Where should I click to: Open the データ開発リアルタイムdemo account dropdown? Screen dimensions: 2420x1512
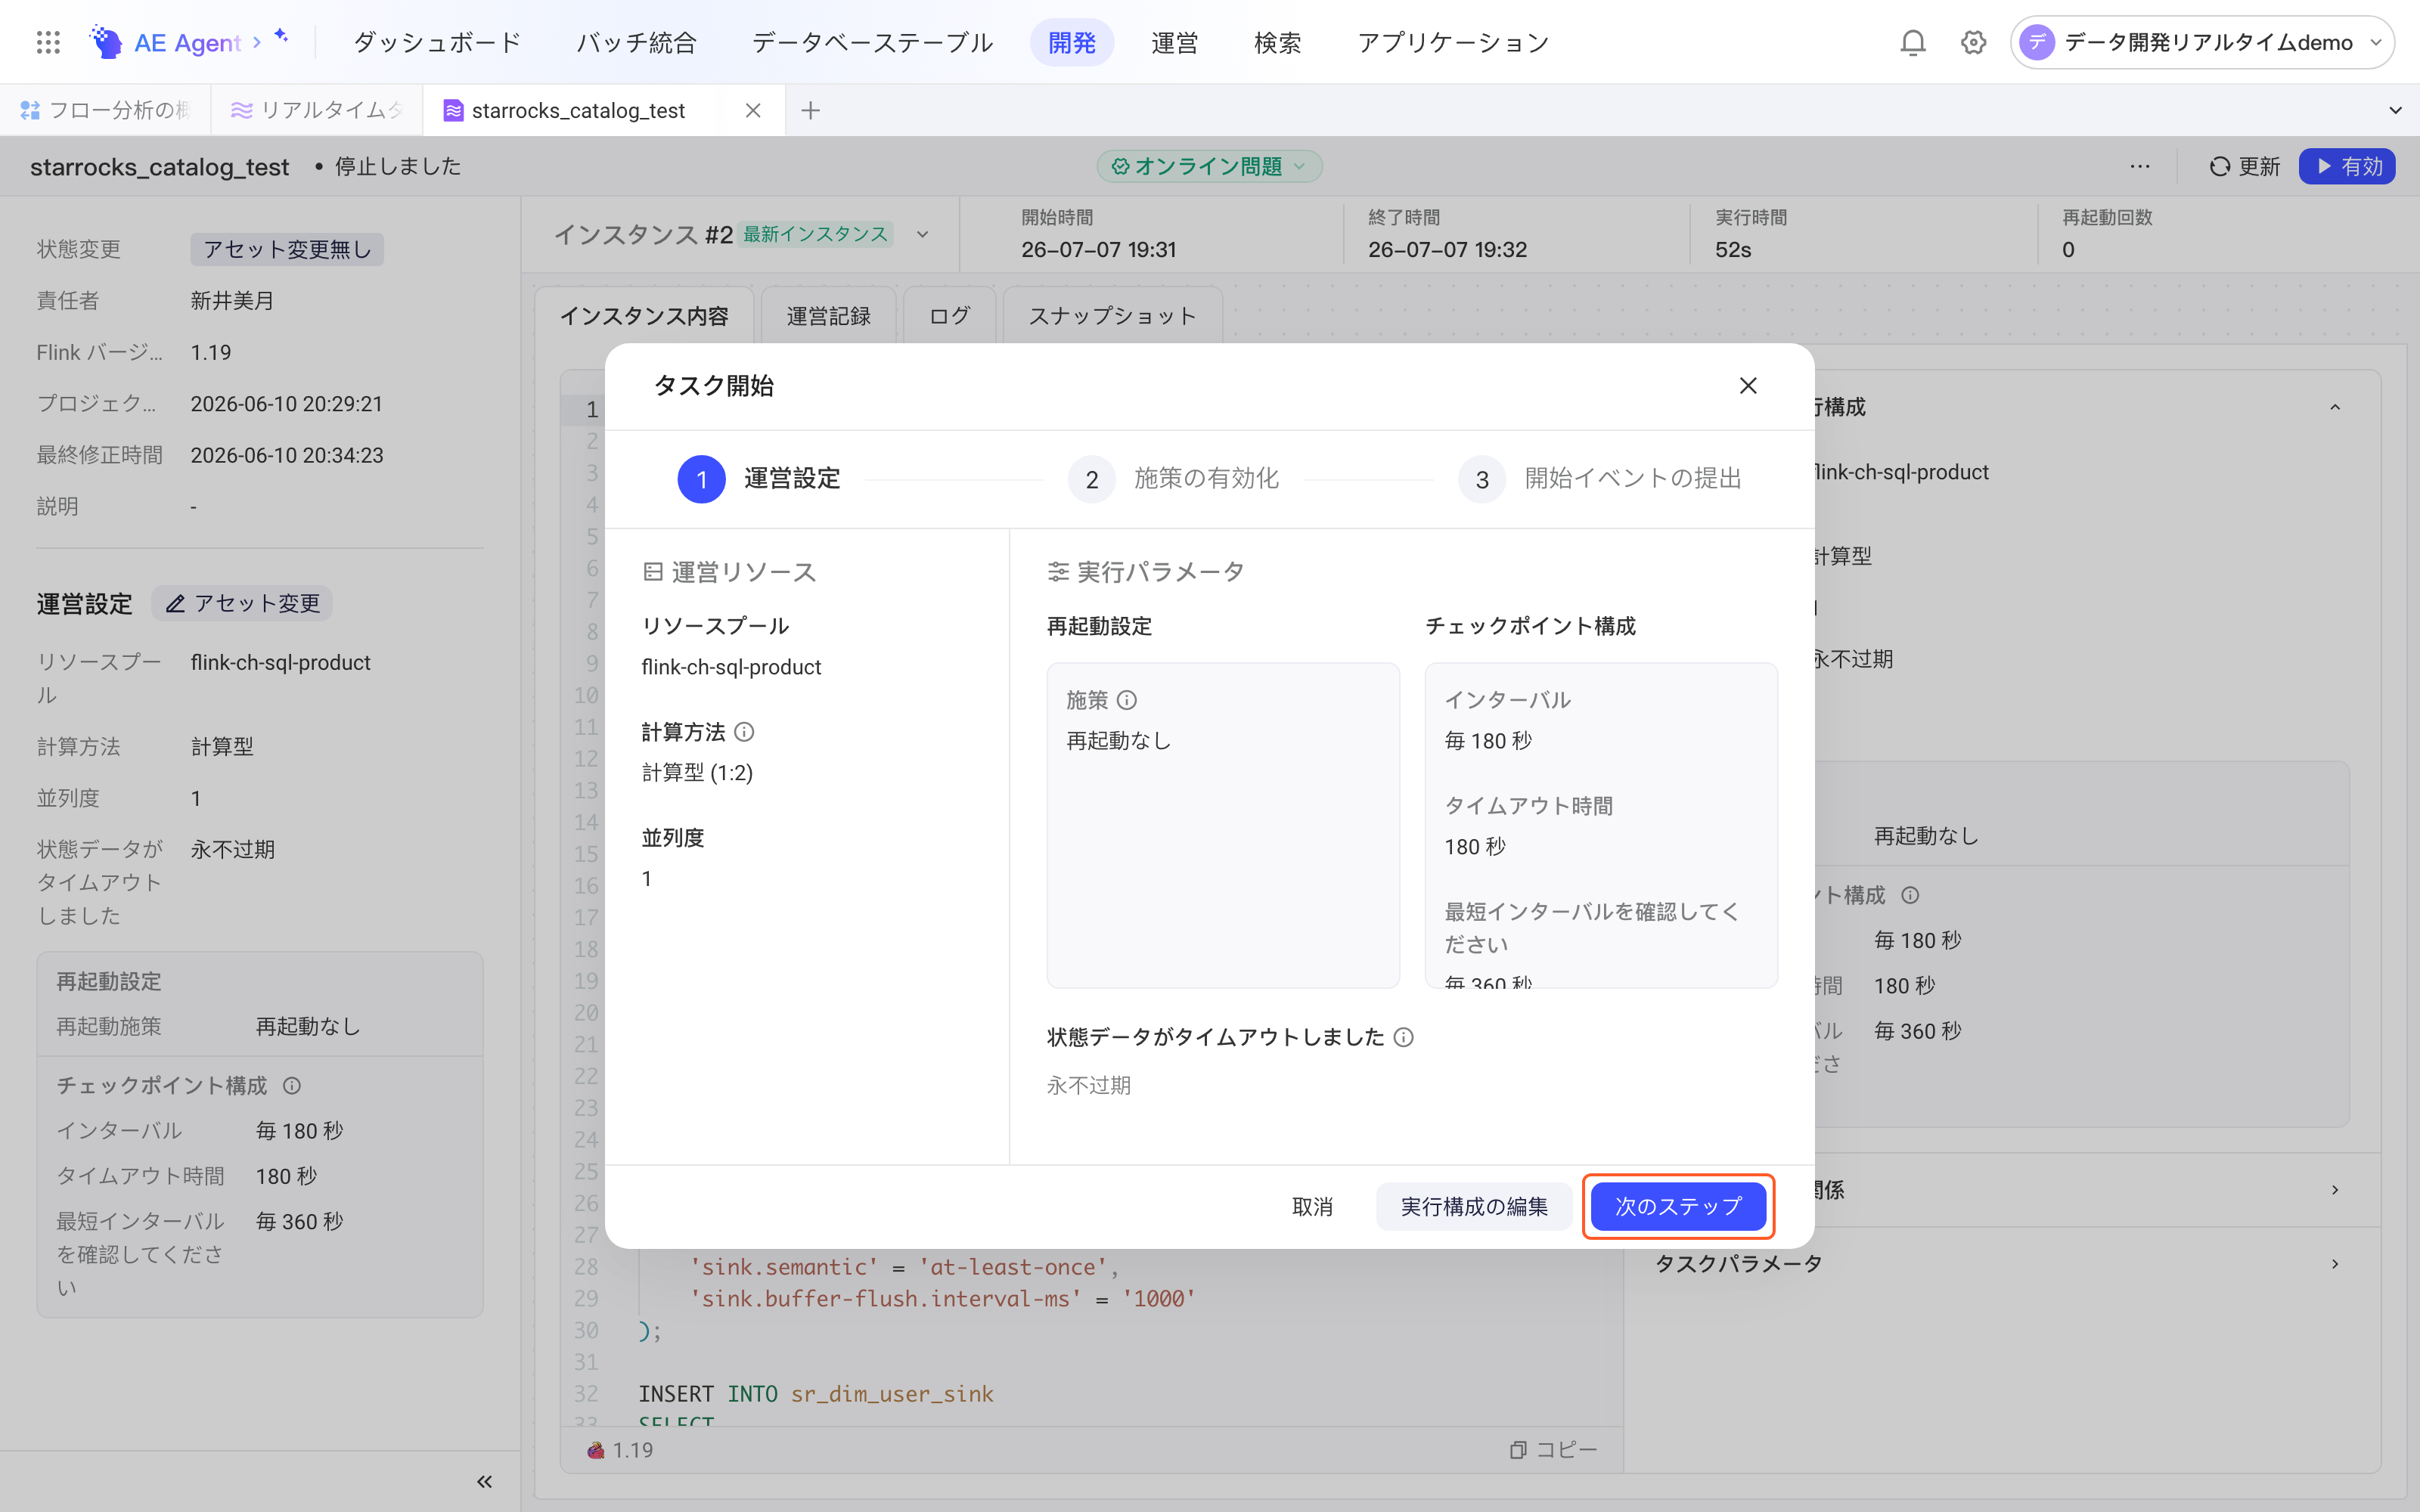point(2202,42)
